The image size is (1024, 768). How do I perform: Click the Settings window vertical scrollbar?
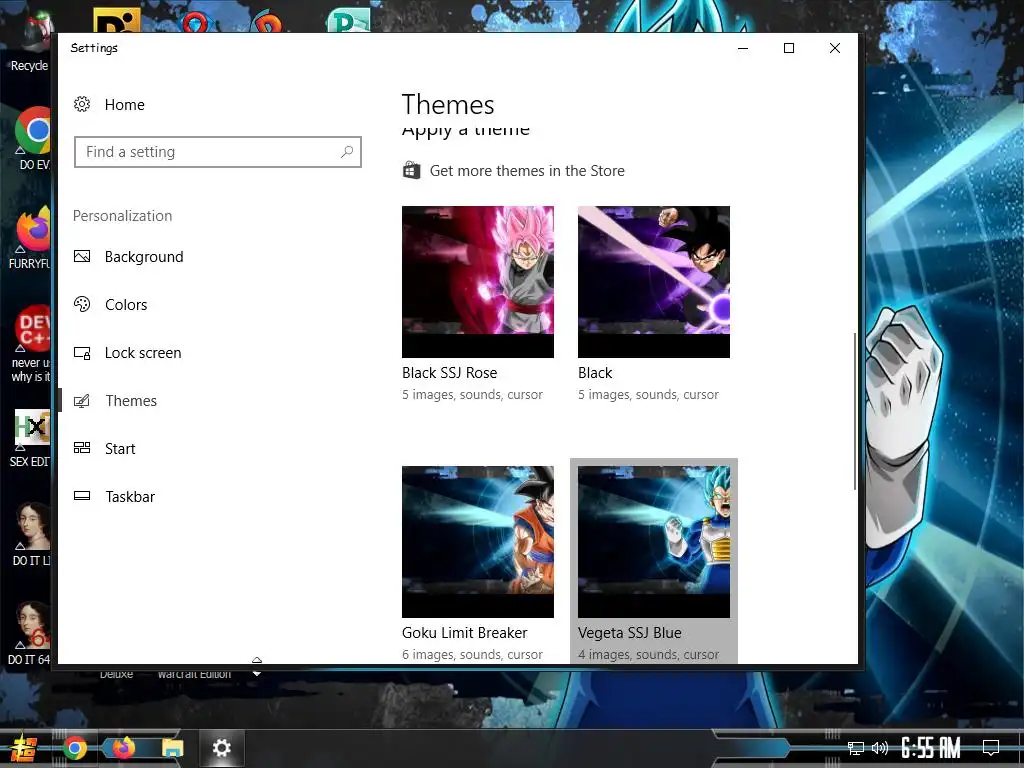click(854, 411)
